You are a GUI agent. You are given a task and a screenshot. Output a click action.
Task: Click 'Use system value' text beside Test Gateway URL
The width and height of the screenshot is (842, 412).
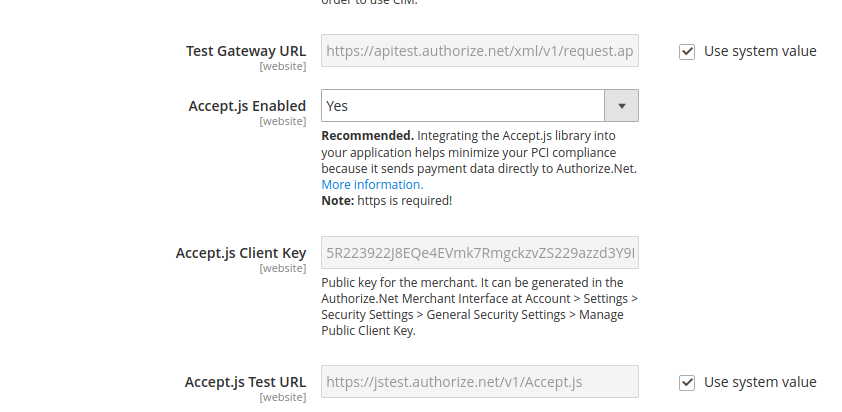click(760, 51)
